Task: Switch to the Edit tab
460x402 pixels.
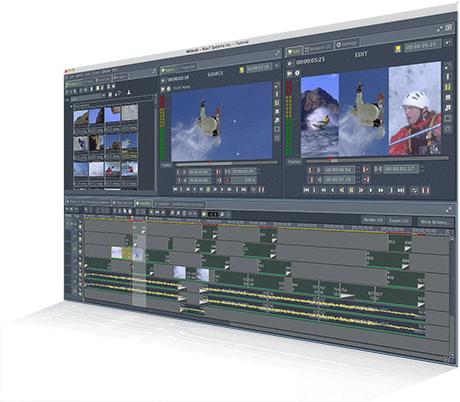Action: [294, 51]
